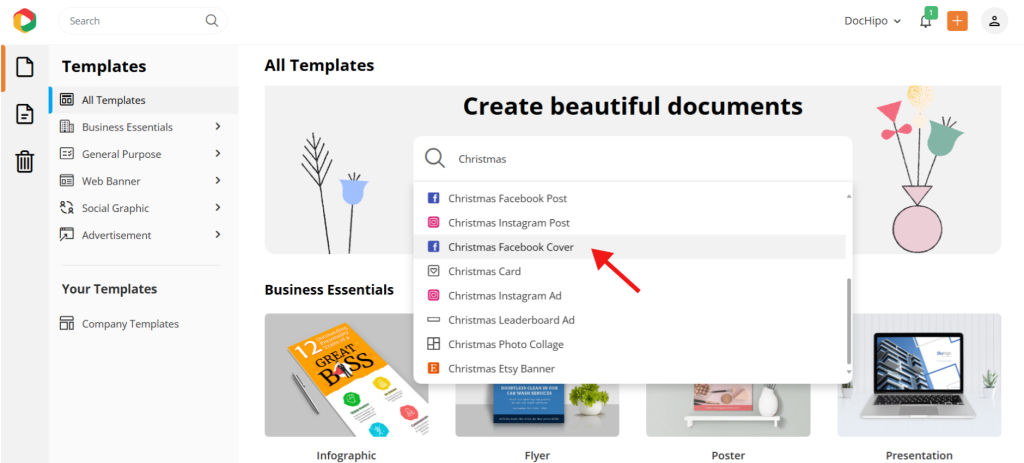Open the Flyer template thumbnail

[x=537, y=408]
